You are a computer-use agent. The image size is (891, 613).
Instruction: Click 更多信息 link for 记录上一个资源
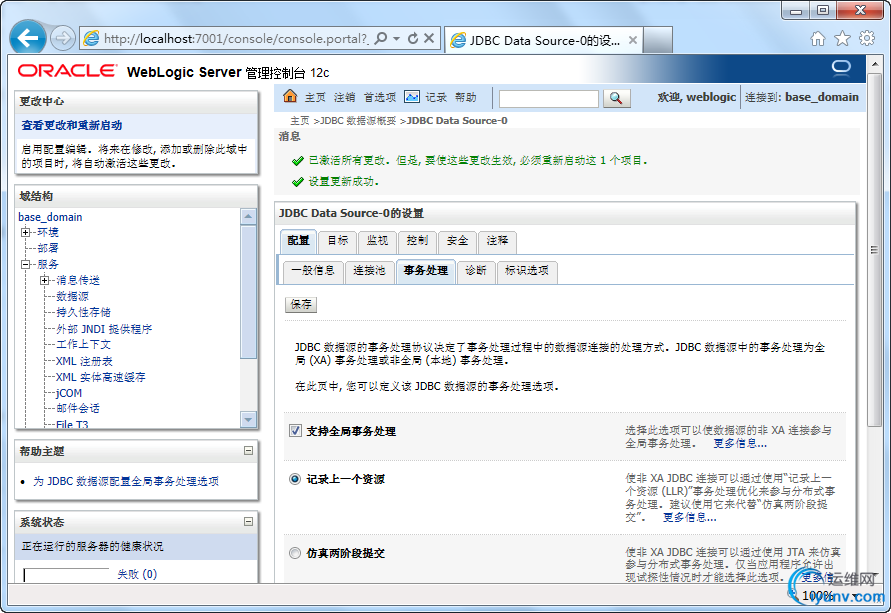click(x=689, y=517)
